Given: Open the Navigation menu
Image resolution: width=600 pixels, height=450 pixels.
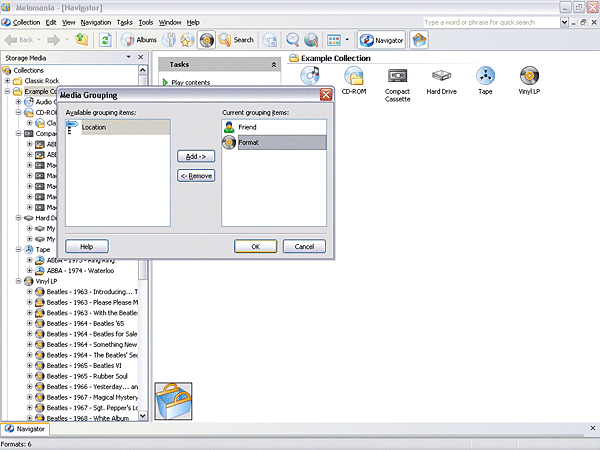Looking at the screenshot, I should (96, 22).
